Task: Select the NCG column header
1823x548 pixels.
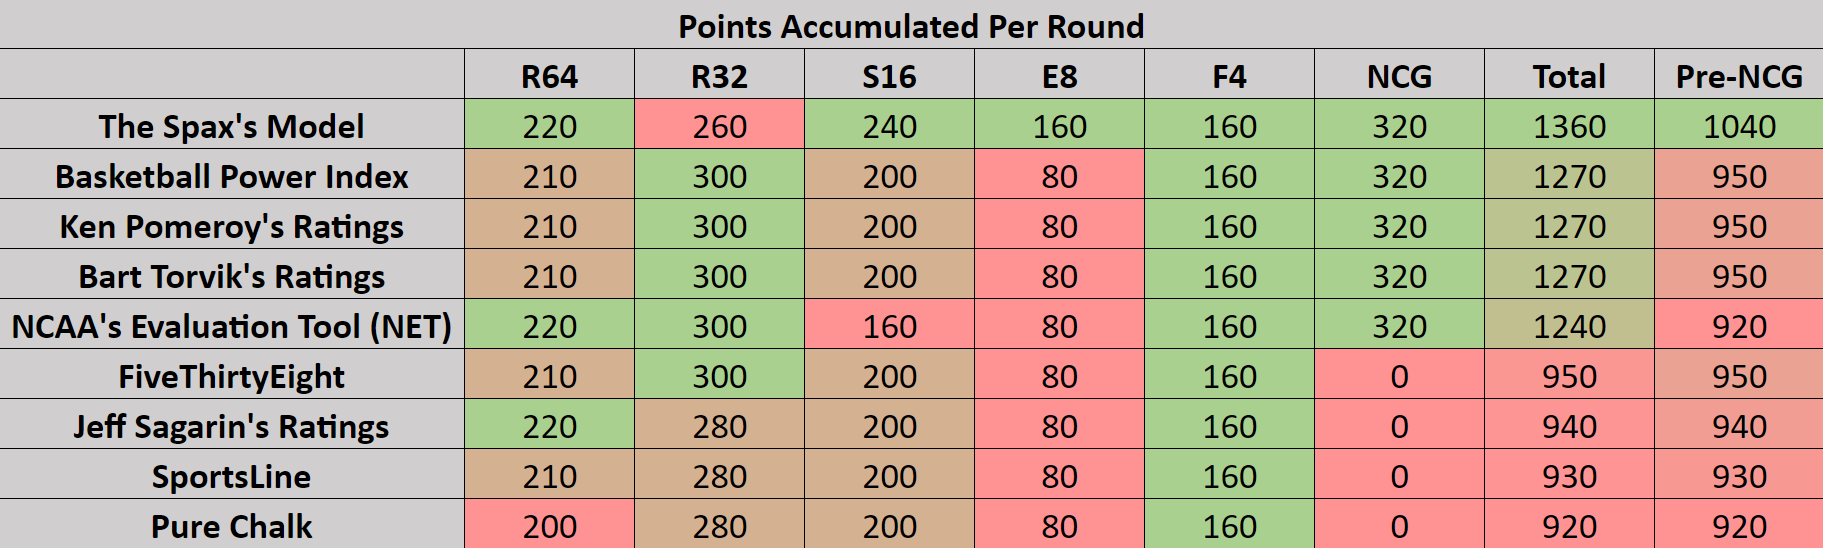Action: click(x=1399, y=76)
